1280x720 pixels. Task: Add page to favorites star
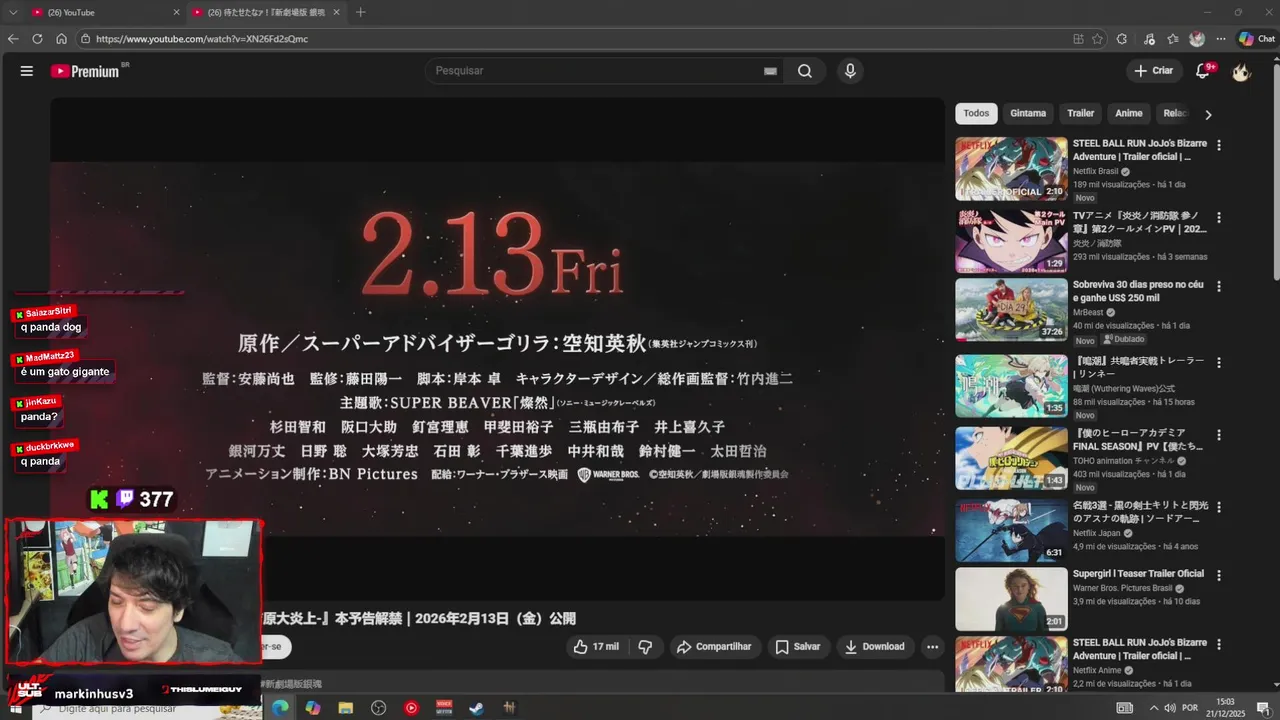click(1097, 39)
